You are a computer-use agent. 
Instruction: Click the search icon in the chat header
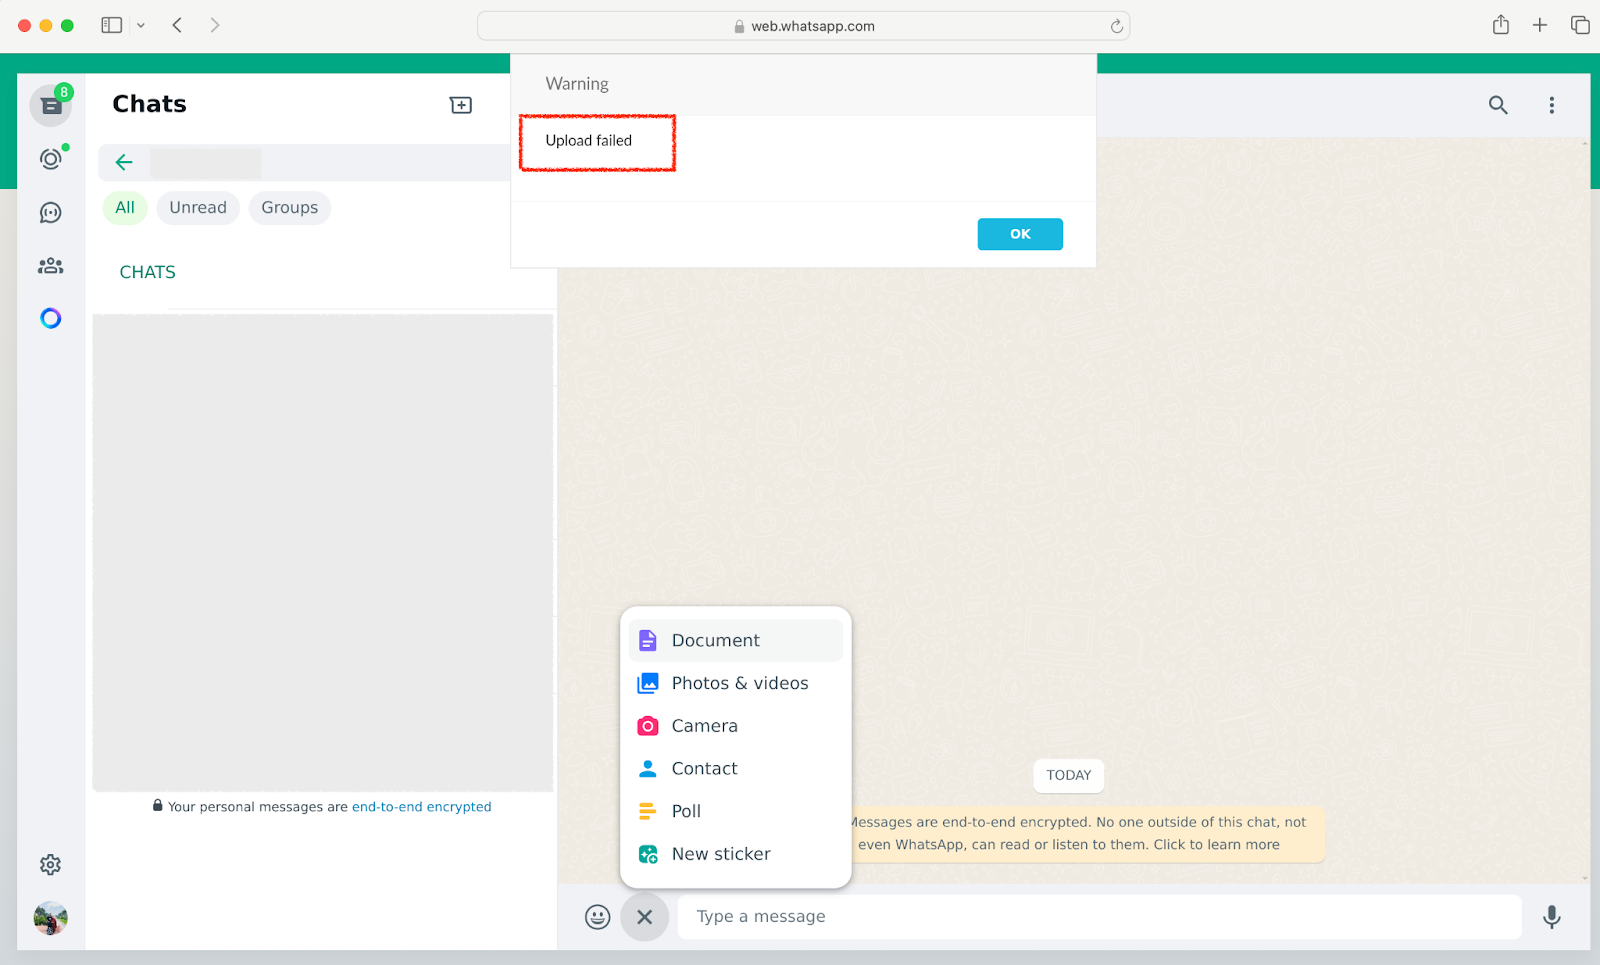point(1498,105)
